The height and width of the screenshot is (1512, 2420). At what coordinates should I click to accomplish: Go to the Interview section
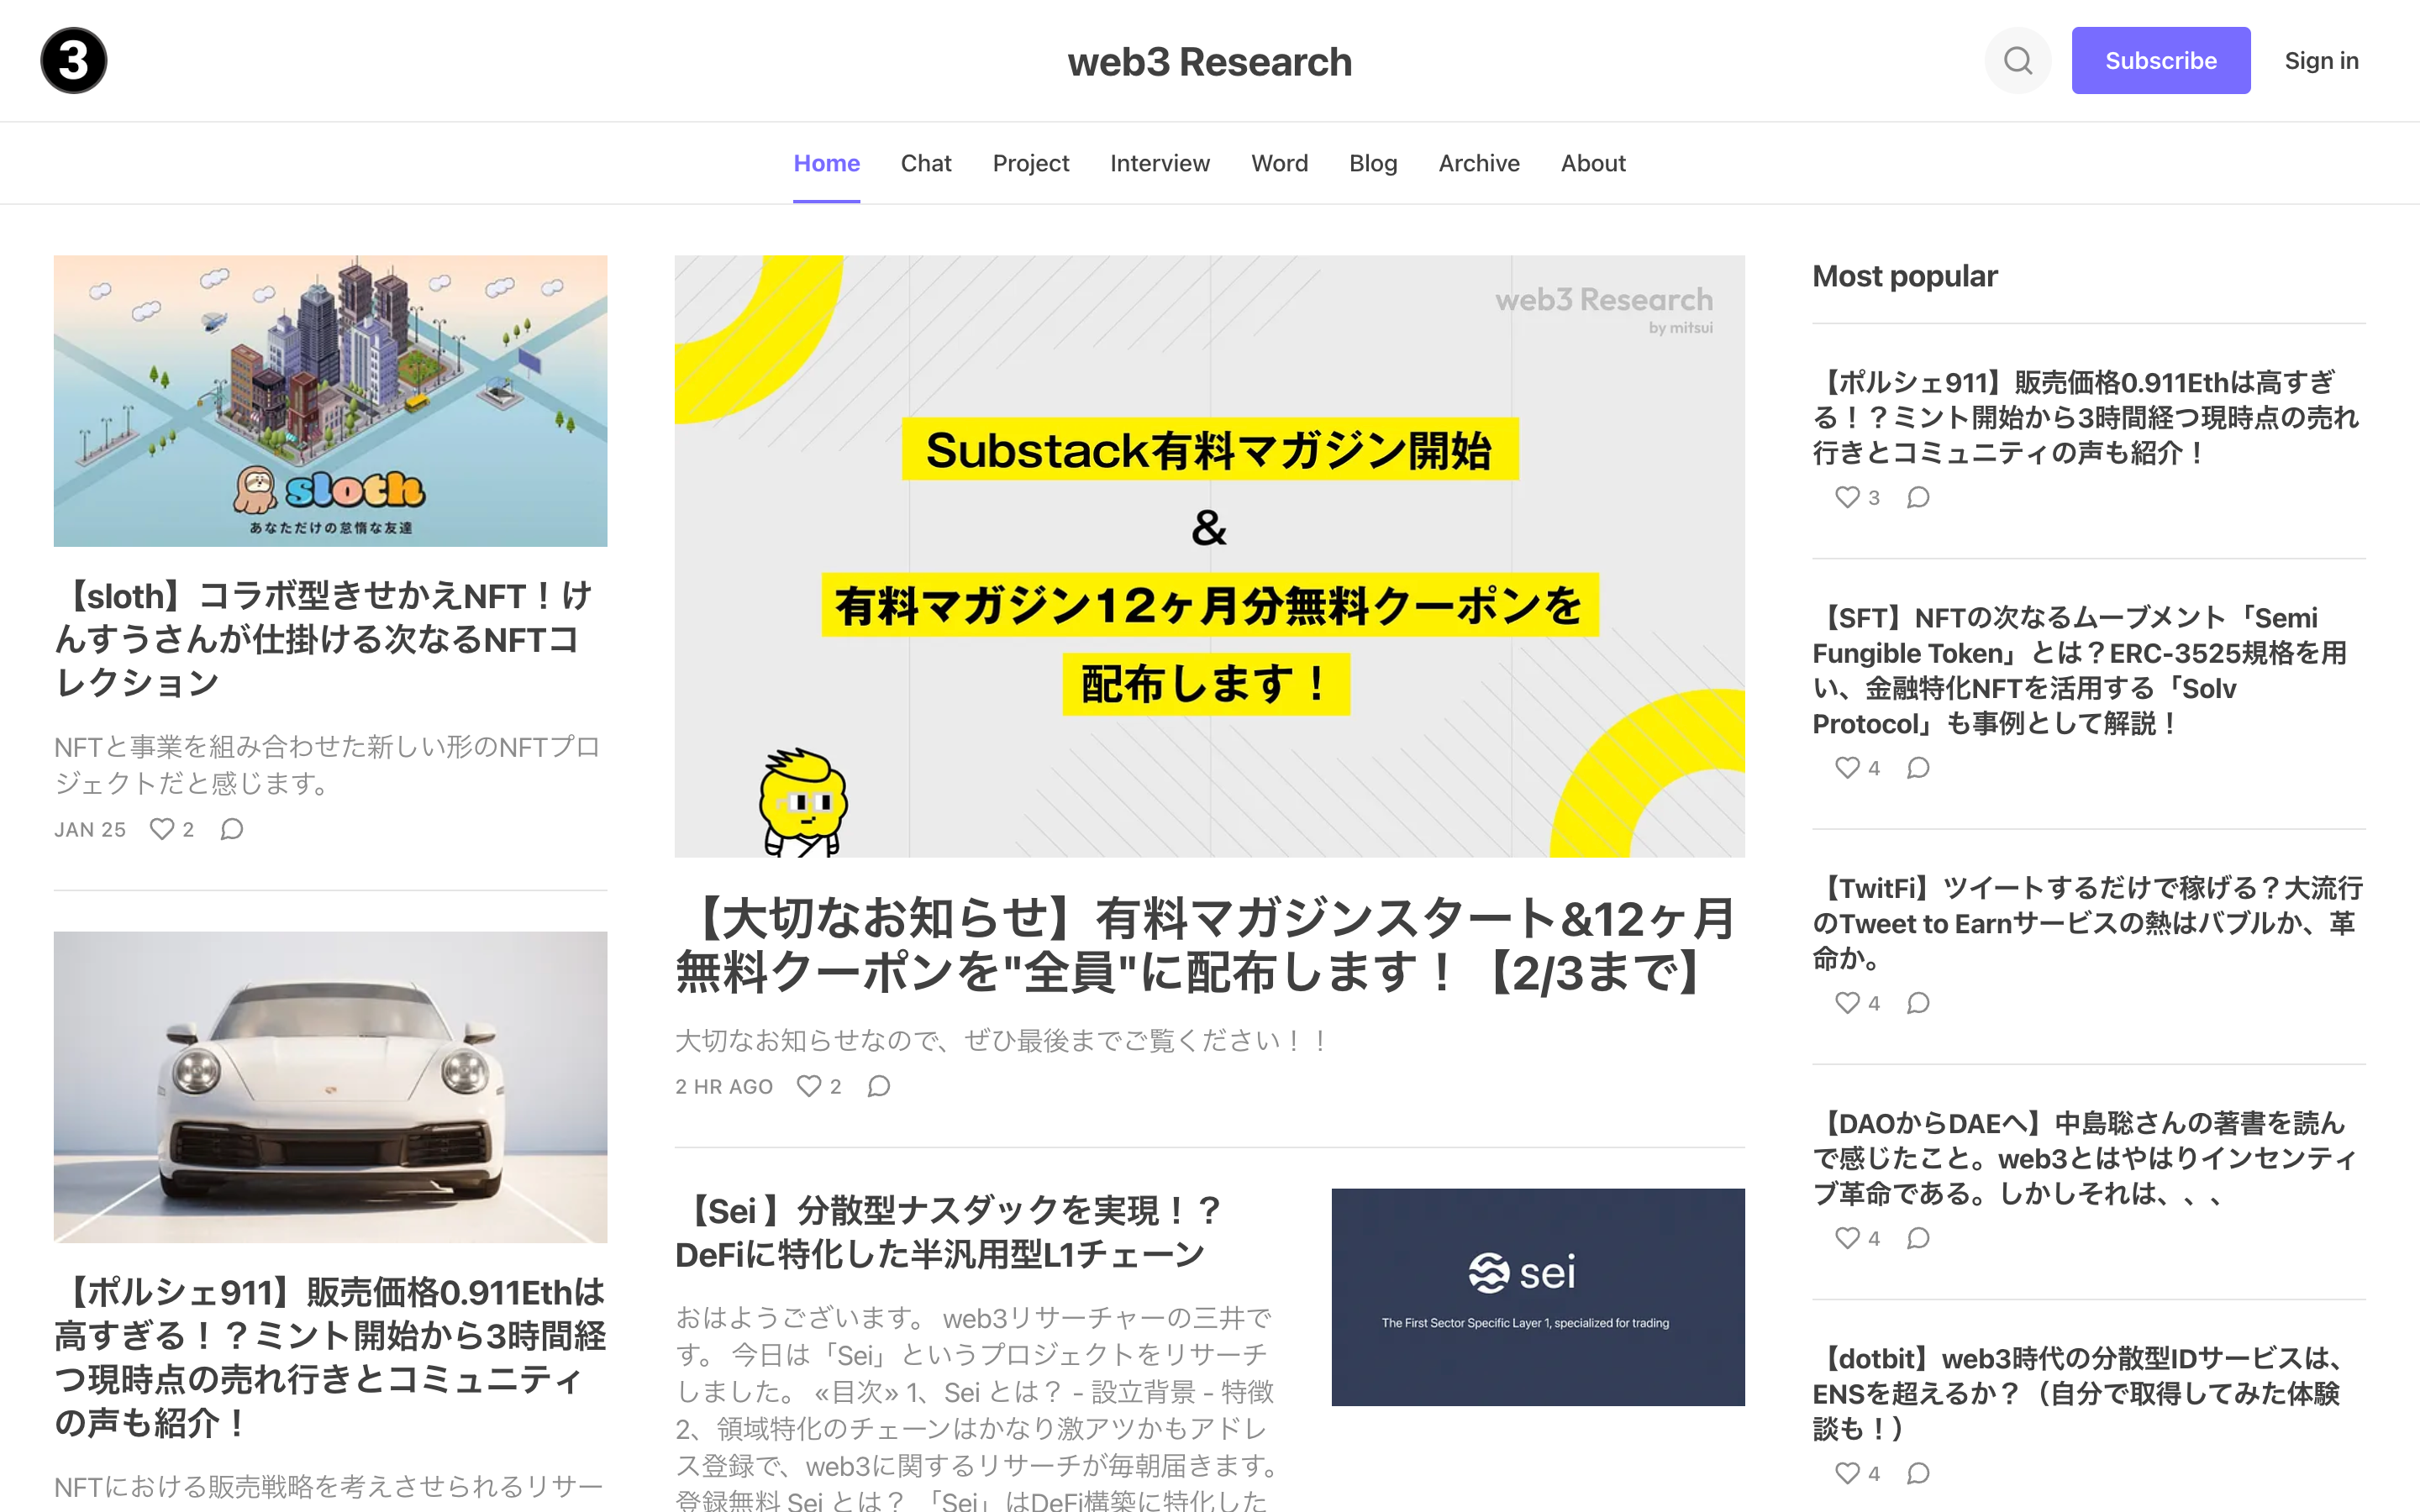1159,163
